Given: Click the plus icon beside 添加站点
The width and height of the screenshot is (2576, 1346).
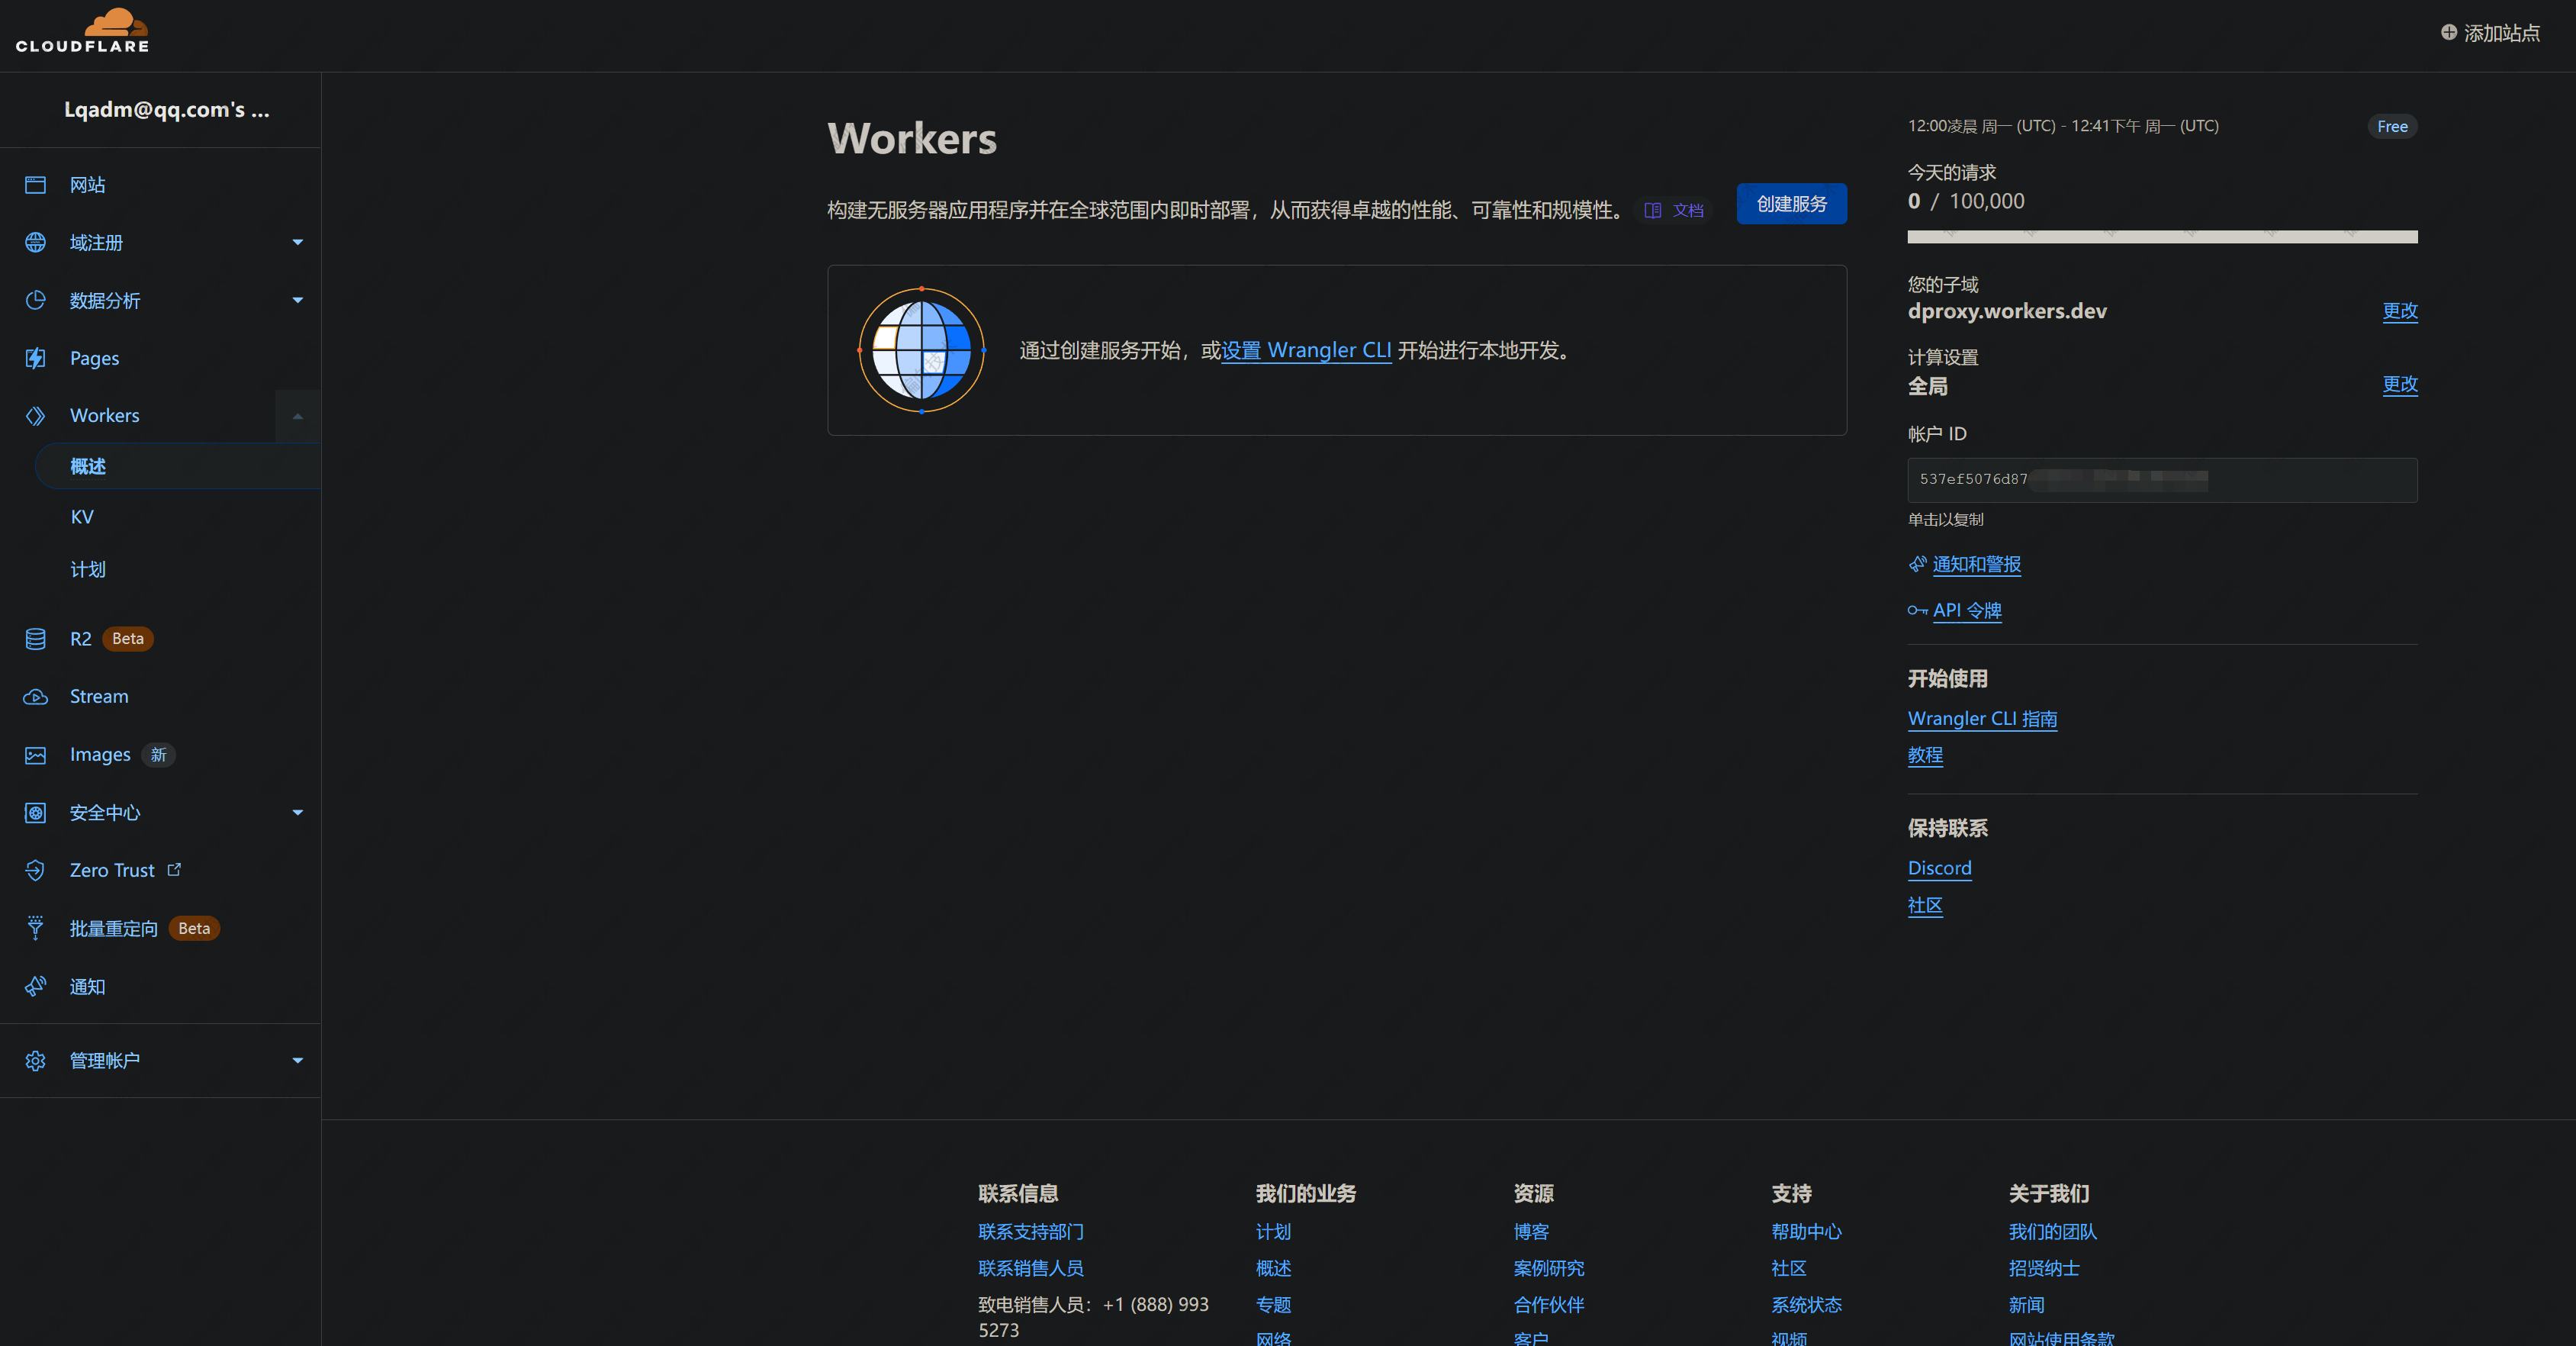Looking at the screenshot, I should pyautogui.click(x=2448, y=32).
